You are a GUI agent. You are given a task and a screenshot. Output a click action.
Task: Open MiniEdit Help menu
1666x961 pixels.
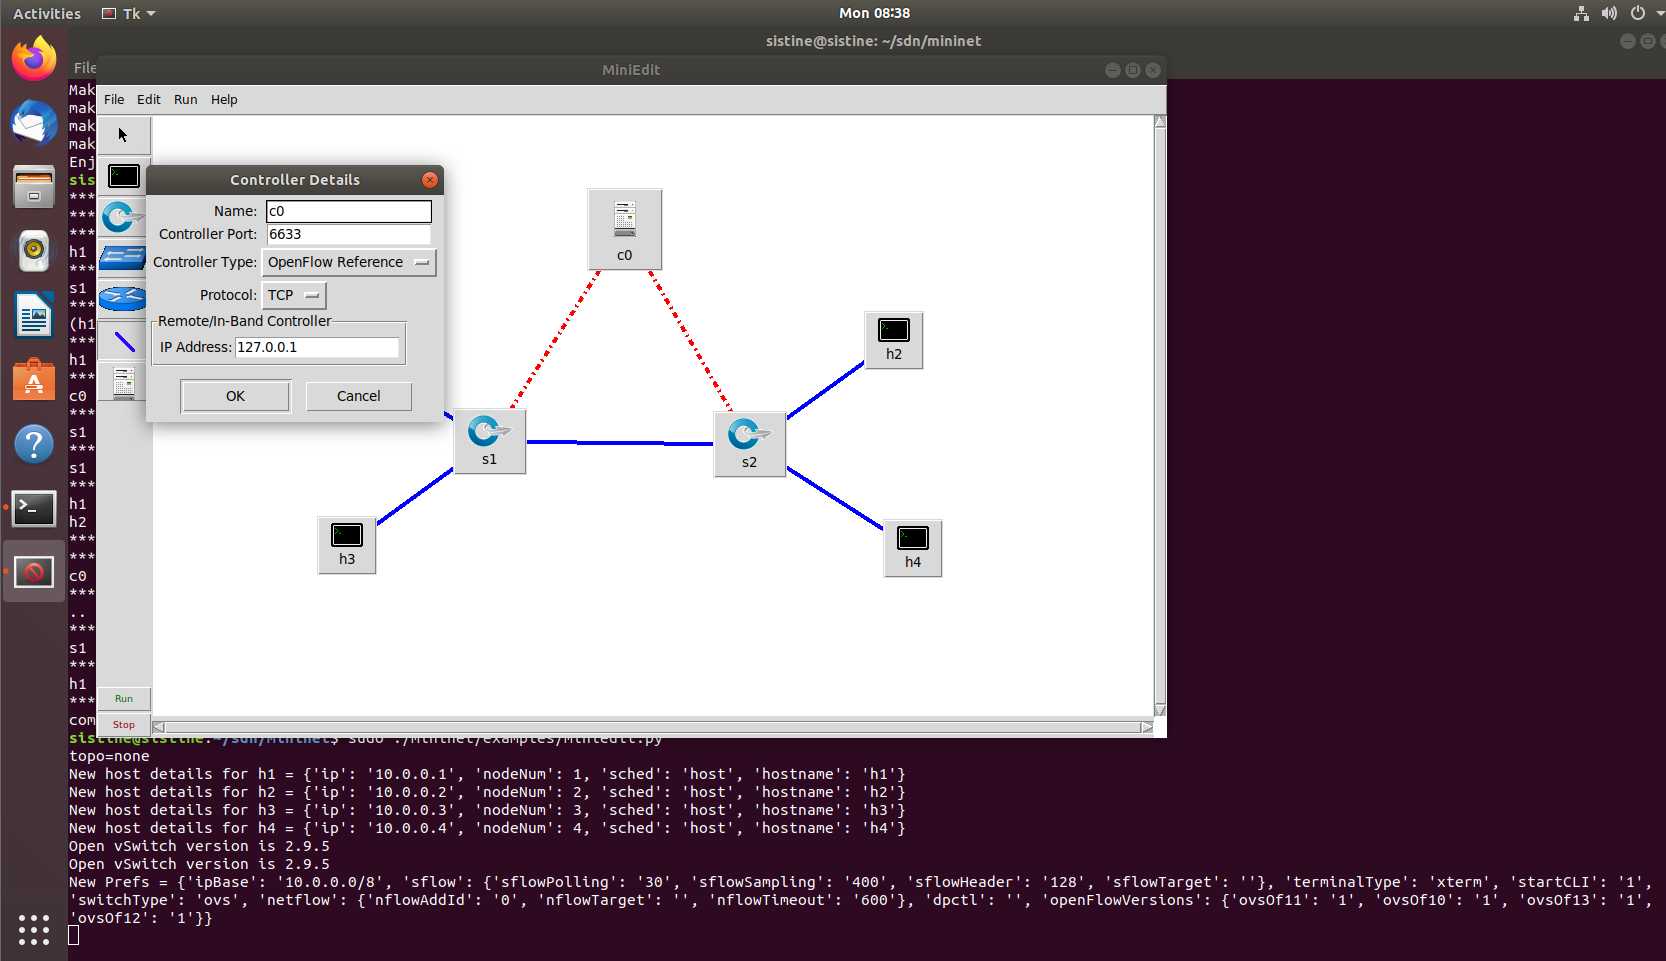[x=224, y=100]
